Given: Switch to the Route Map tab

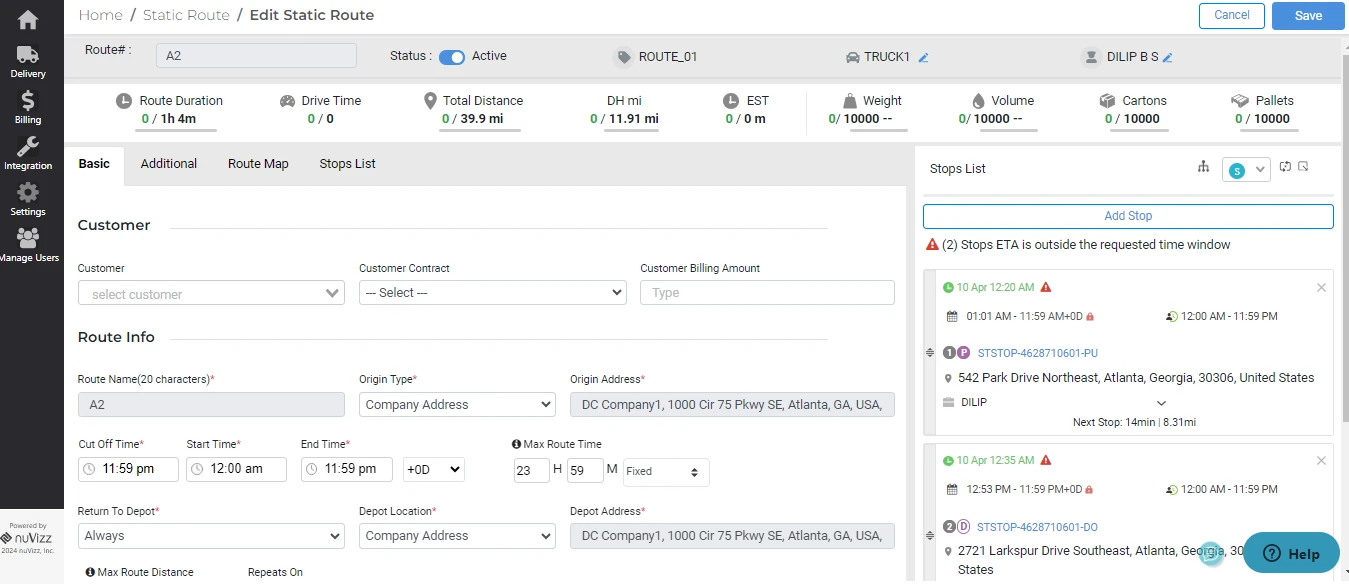Looking at the screenshot, I should (x=258, y=164).
